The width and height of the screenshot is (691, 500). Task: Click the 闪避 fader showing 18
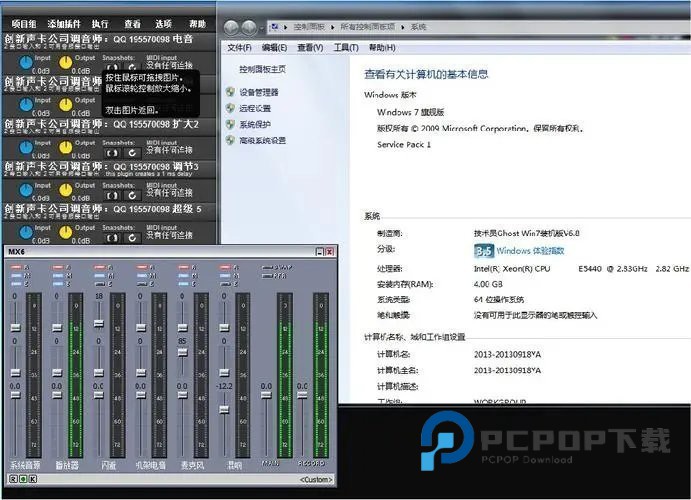[x=99, y=323]
